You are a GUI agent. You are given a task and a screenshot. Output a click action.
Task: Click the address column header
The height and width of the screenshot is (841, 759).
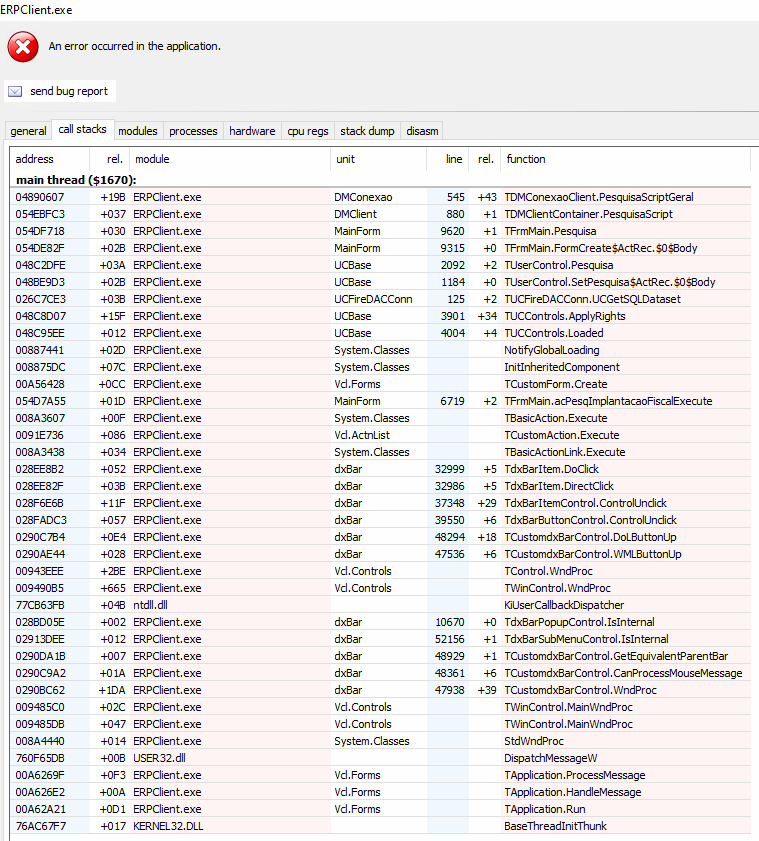click(35, 159)
